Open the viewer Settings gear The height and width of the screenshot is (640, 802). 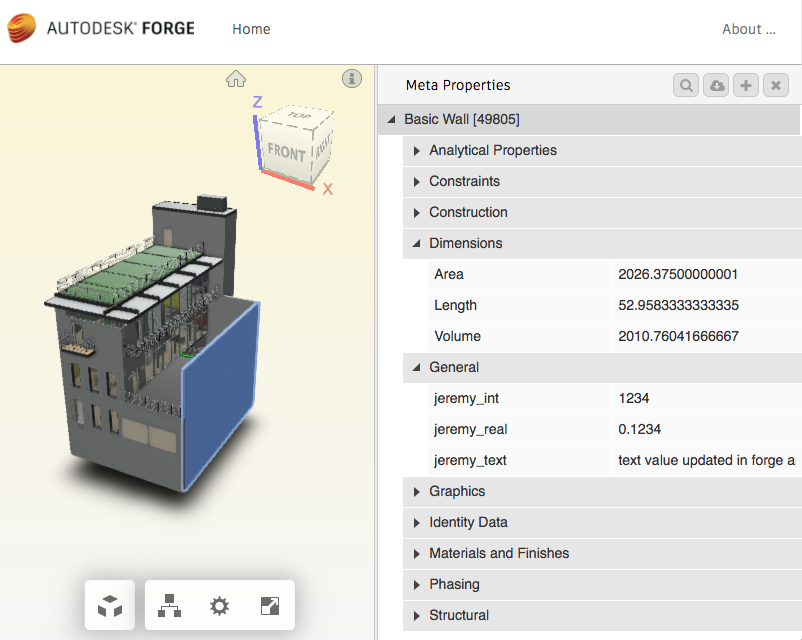point(219,605)
